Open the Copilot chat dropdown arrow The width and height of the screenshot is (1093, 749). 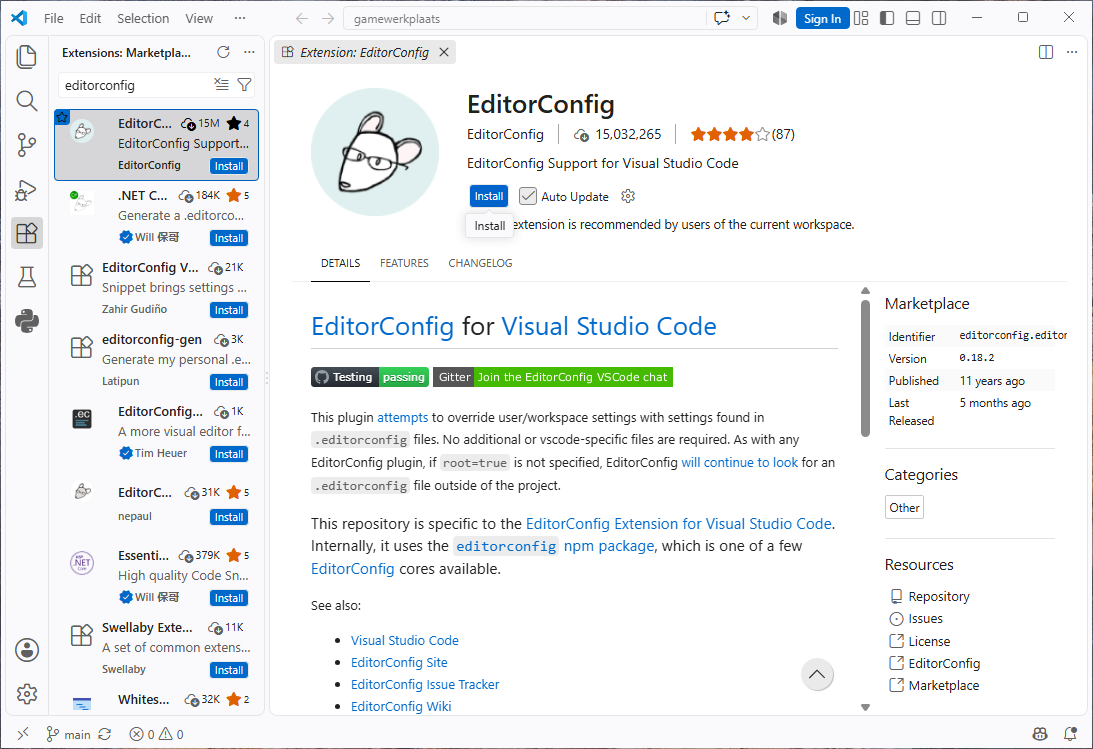(x=746, y=18)
